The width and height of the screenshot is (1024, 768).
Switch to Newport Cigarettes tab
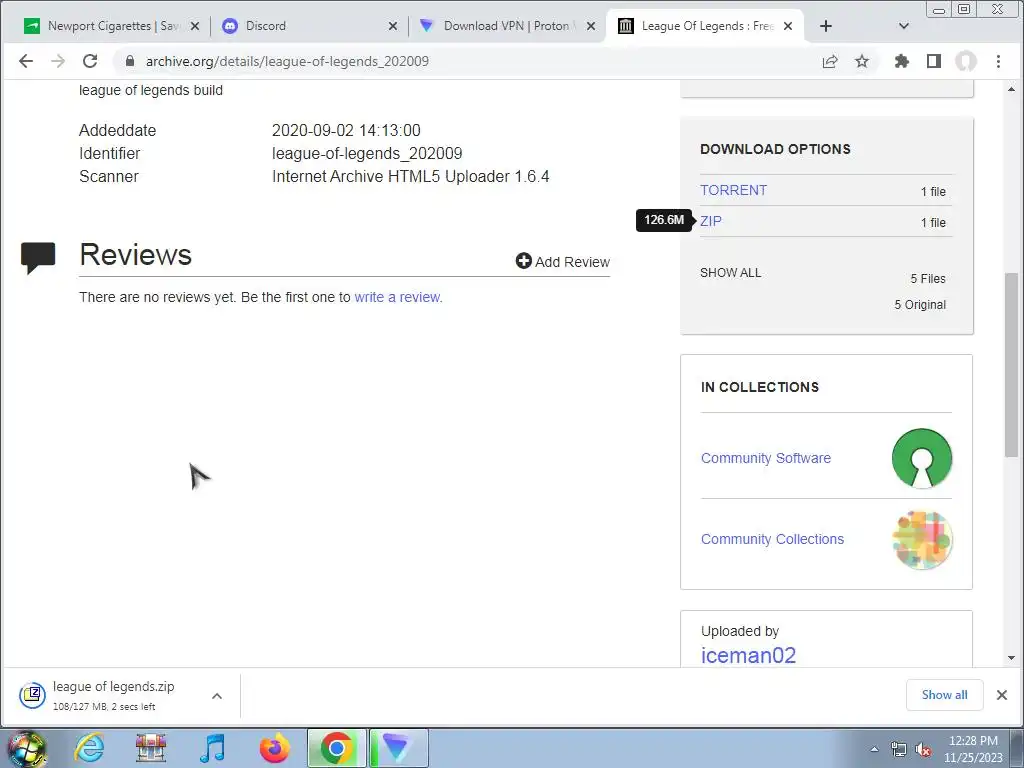point(111,26)
